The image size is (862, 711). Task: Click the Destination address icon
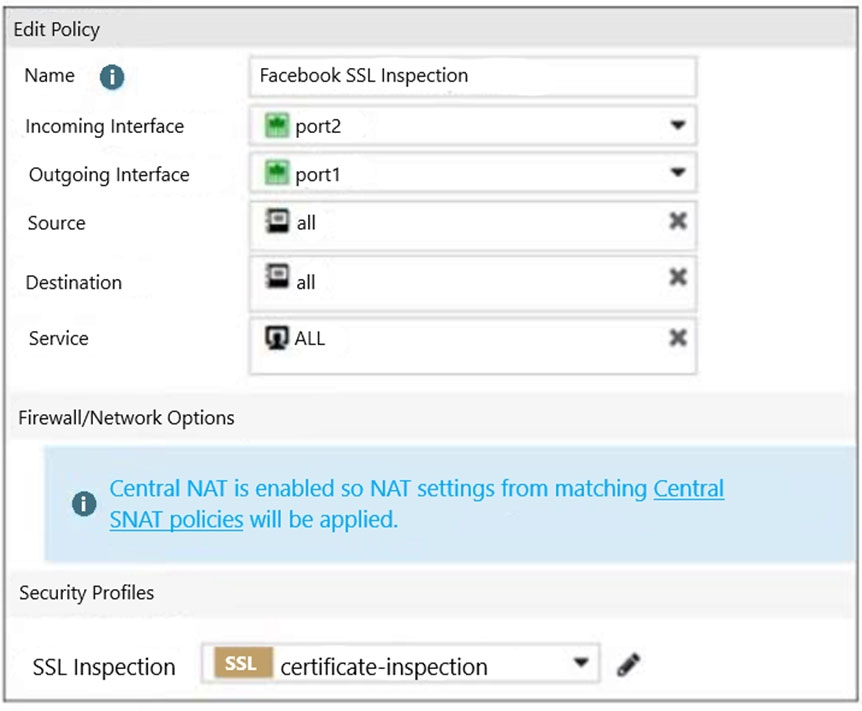278,276
